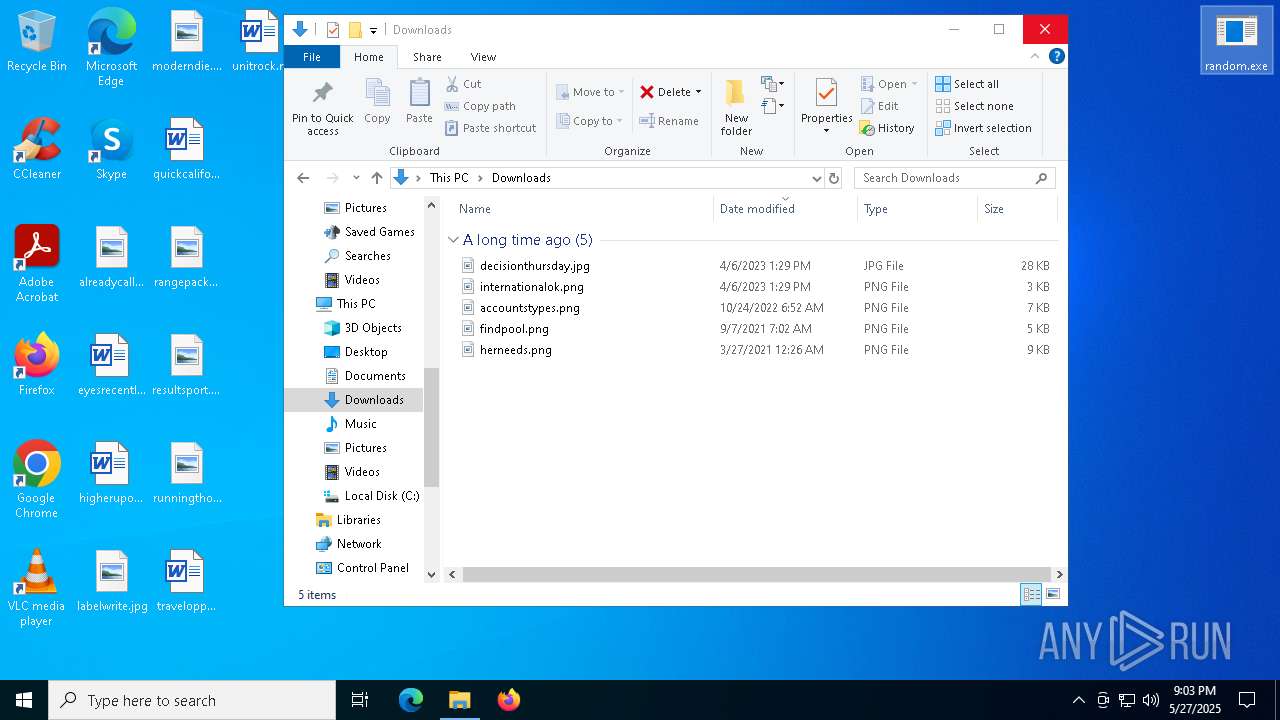Click Invert selection

(x=984, y=128)
